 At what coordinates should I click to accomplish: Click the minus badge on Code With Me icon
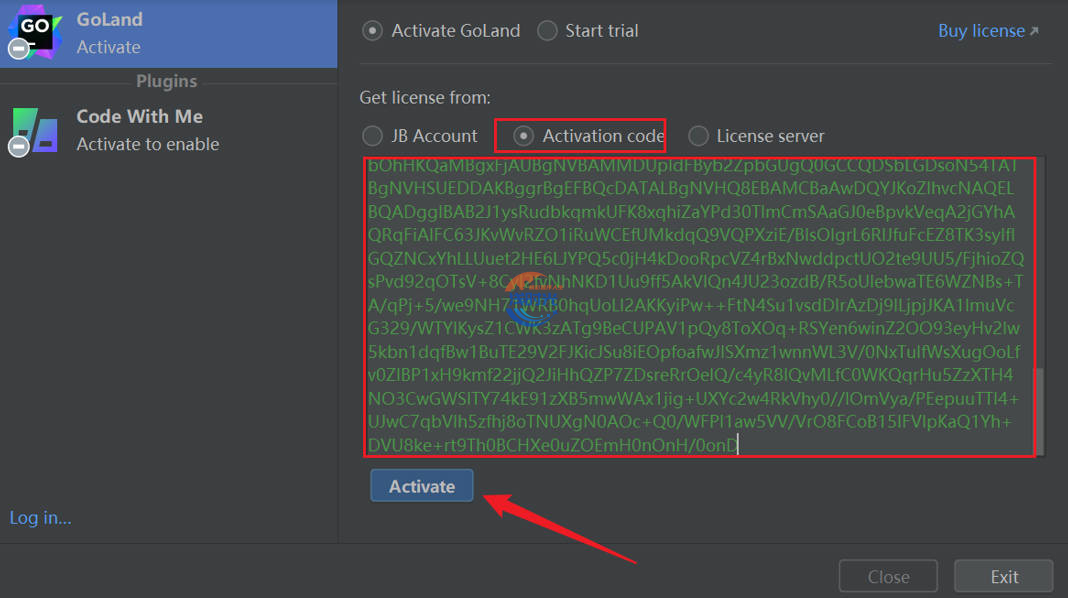coord(18,147)
